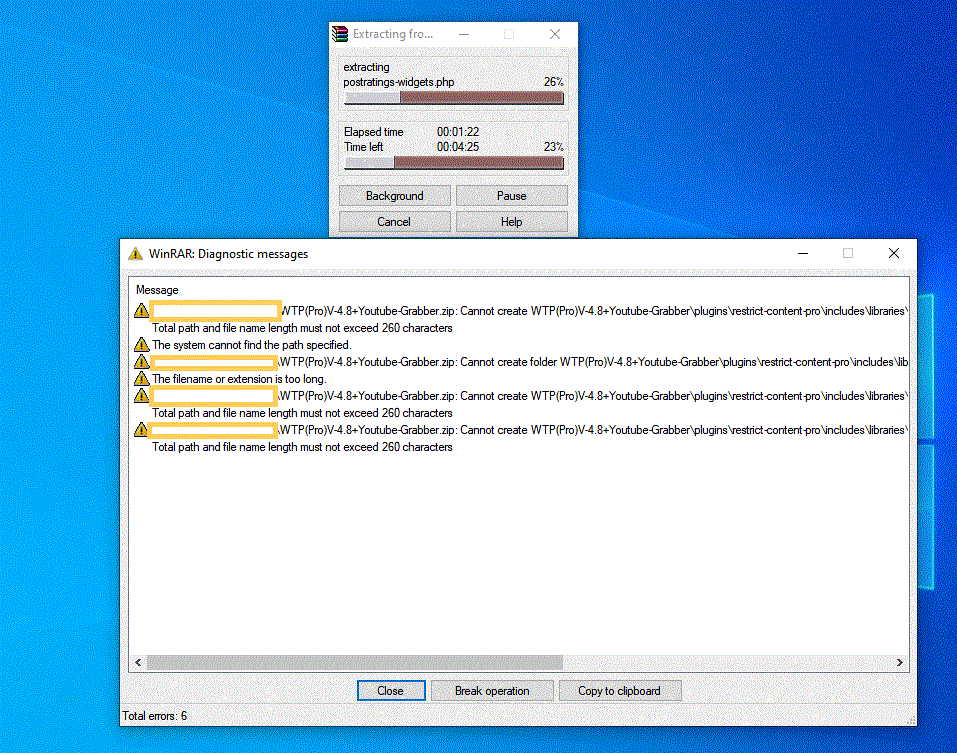Viewport: 957px width, 753px height.
Task: Click warning icon of the 'Cannot create folder' message
Action: [x=142, y=362]
